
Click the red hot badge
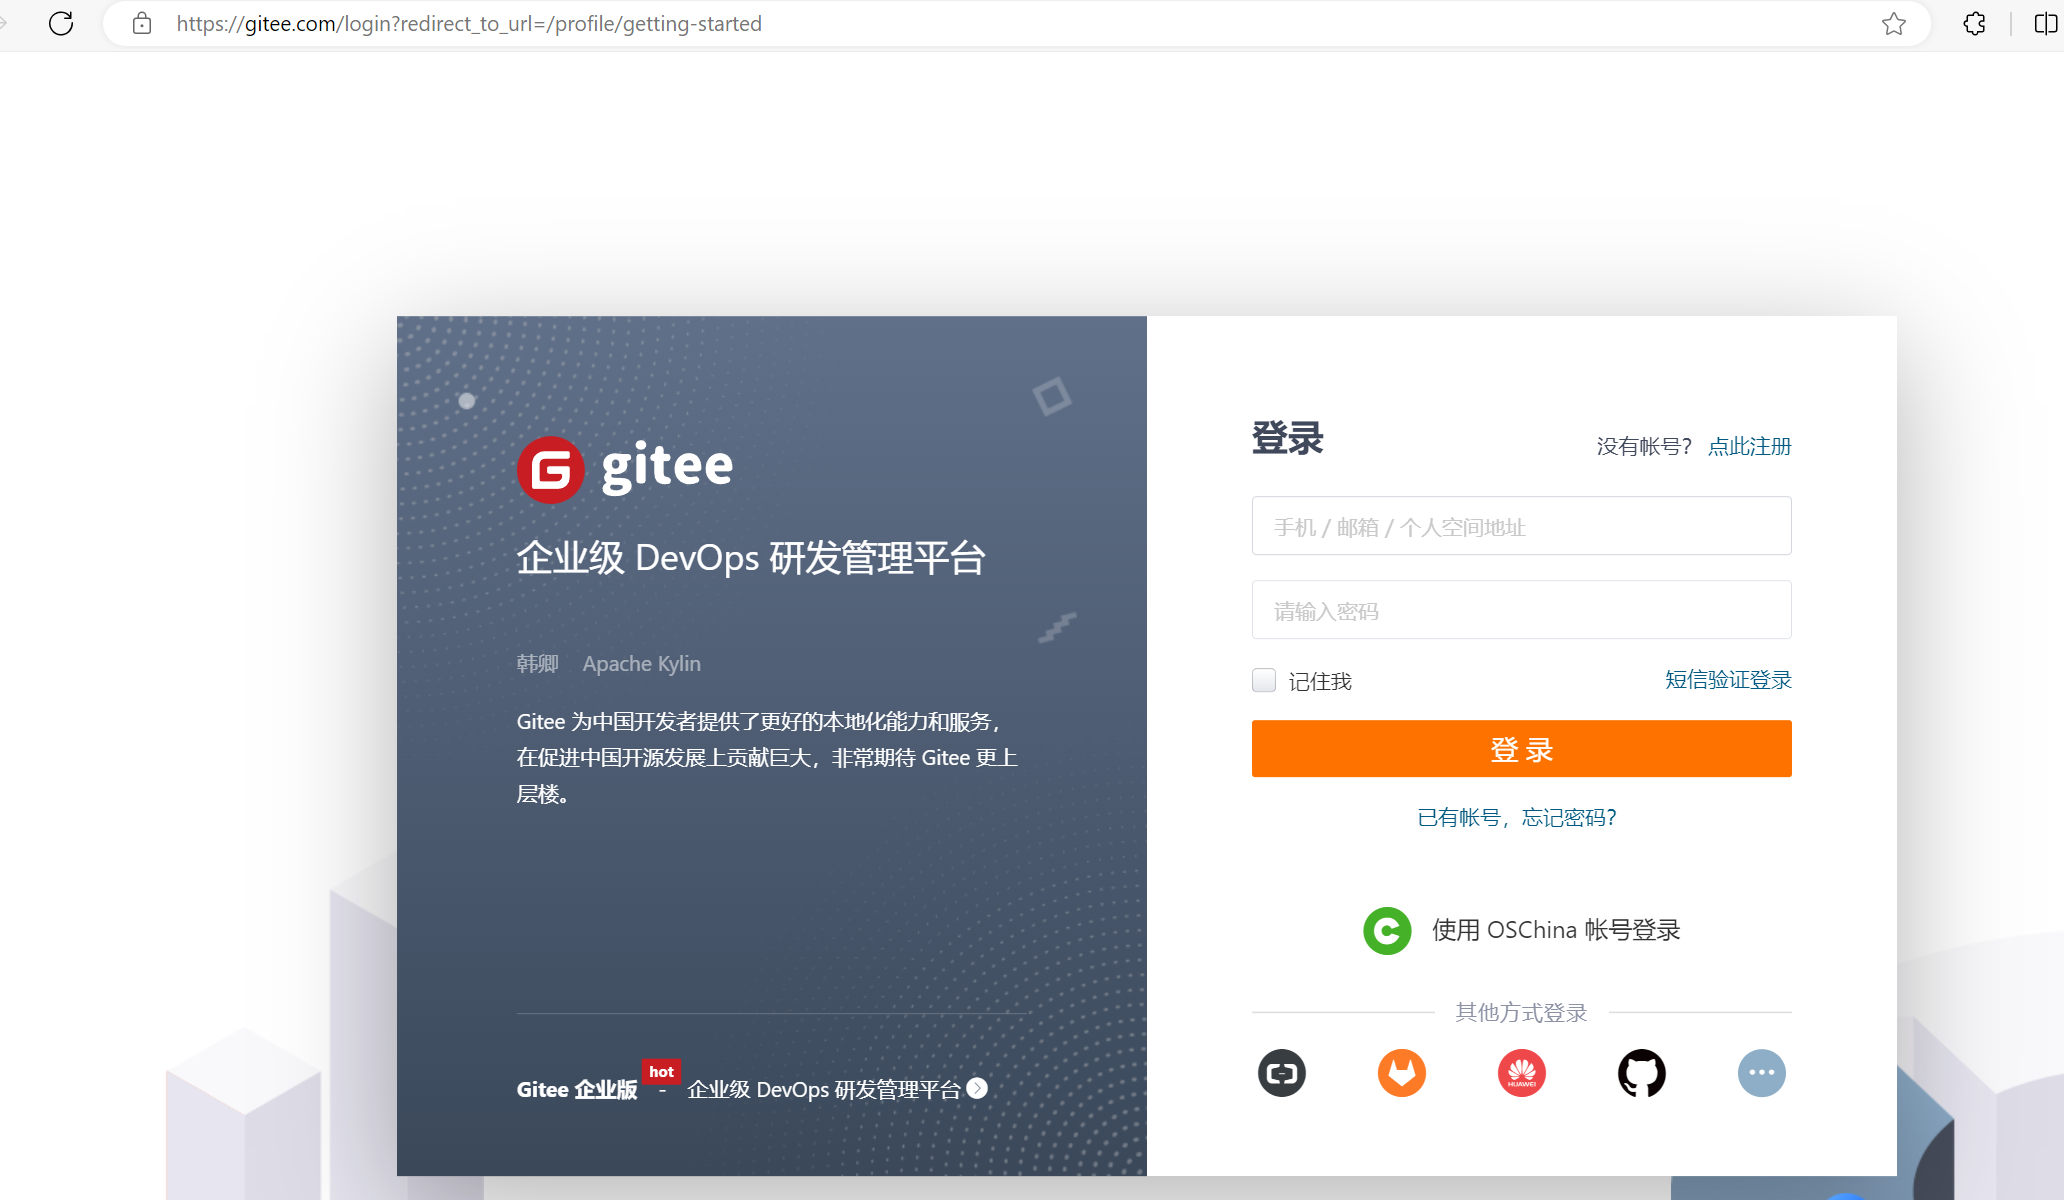tap(661, 1071)
